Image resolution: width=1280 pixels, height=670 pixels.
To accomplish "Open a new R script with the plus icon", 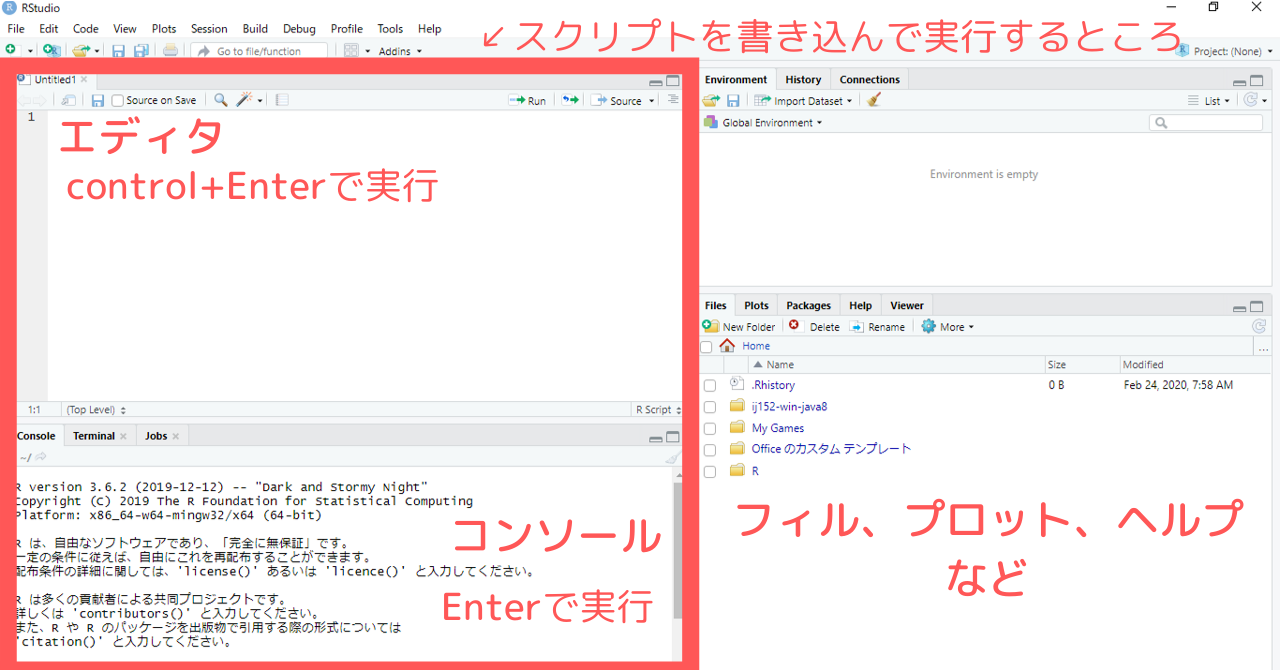I will [10, 50].
